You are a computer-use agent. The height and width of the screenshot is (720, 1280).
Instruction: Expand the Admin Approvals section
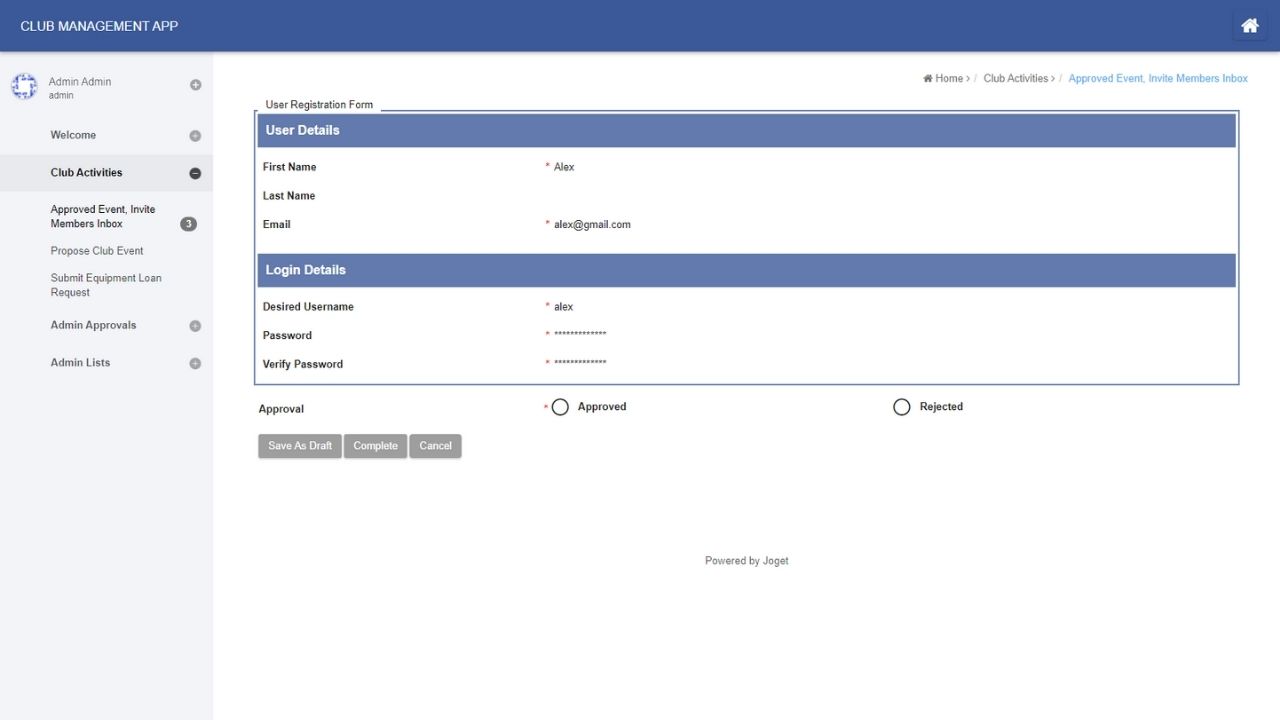[195, 326]
